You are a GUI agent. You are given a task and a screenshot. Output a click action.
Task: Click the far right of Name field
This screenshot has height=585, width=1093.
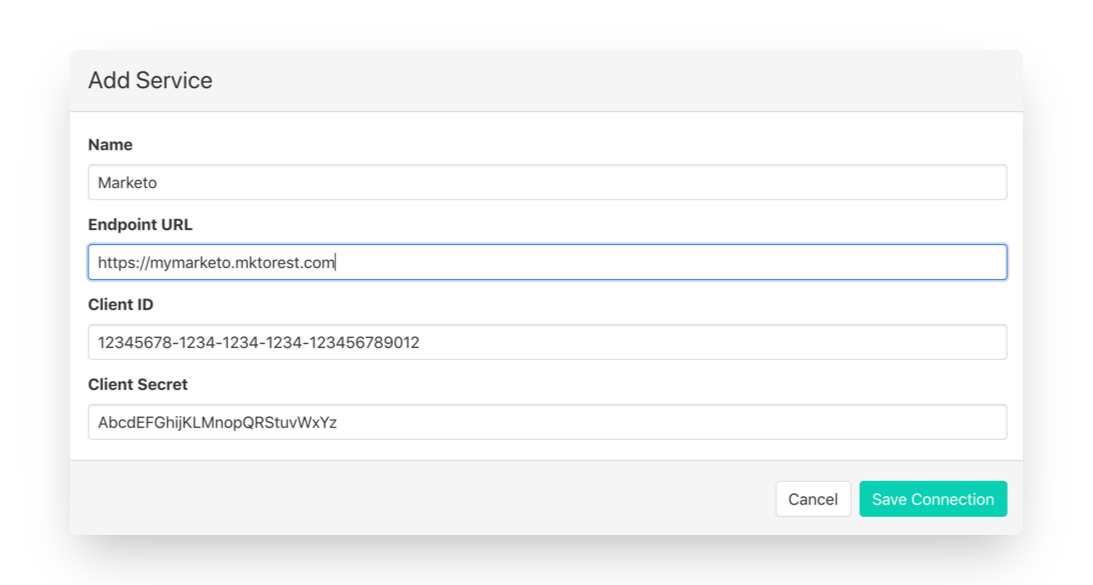[x=990, y=183]
